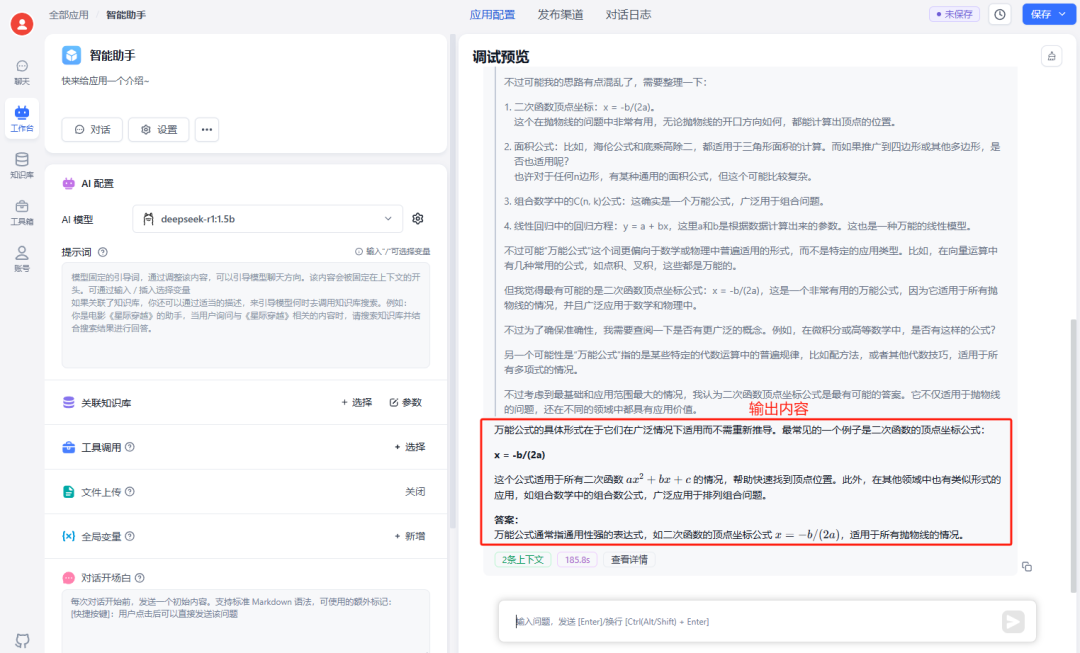Open the toolbox sidebar icon
The width and height of the screenshot is (1080, 653).
click(x=22, y=212)
